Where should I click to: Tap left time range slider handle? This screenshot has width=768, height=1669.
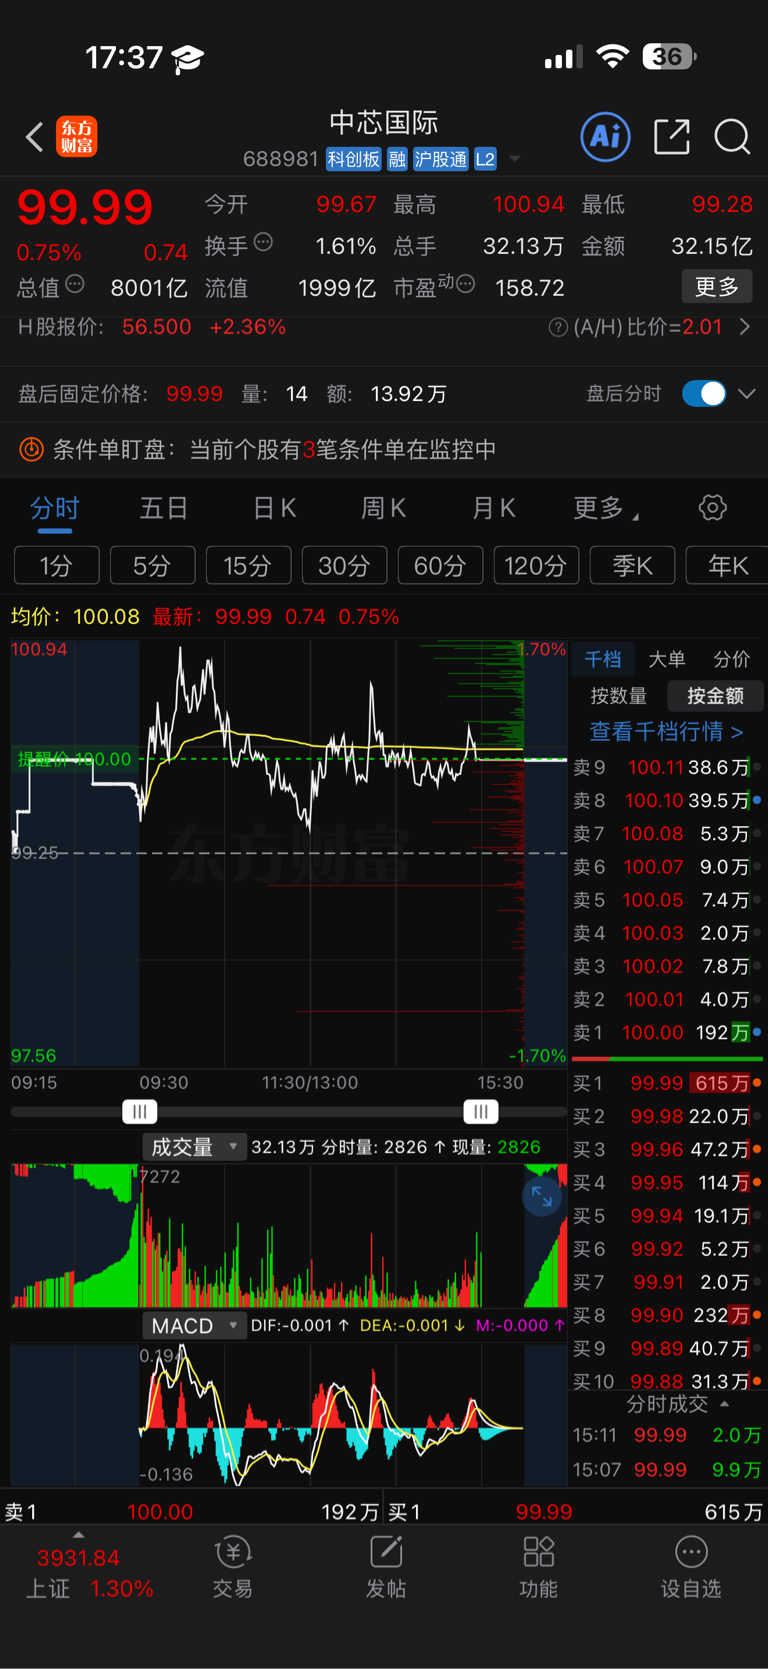tap(140, 1112)
